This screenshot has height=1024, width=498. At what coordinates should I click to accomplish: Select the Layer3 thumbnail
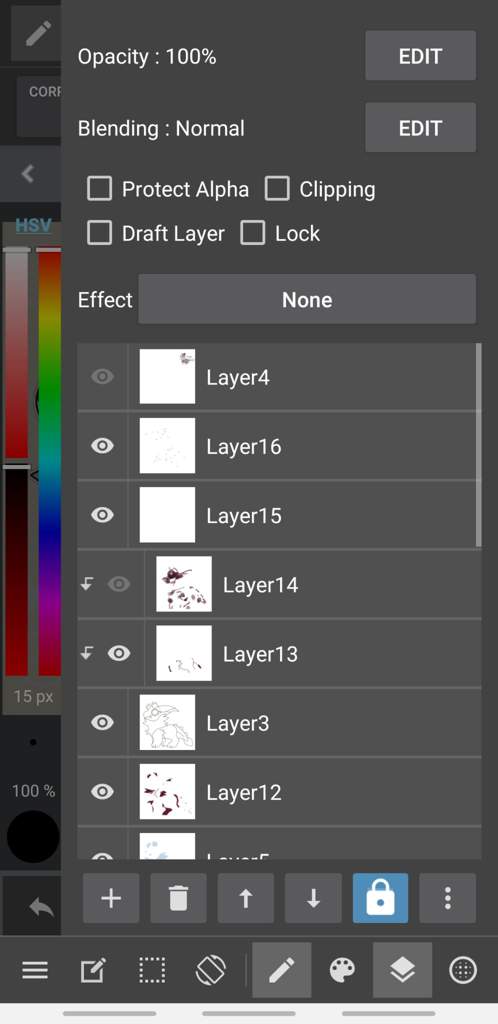(167, 722)
